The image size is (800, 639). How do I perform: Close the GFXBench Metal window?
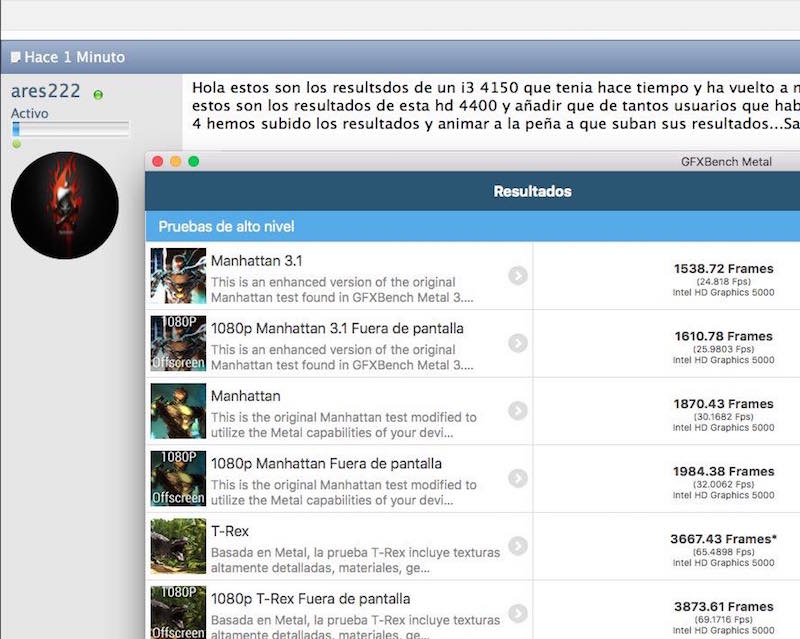pos(158,162)
